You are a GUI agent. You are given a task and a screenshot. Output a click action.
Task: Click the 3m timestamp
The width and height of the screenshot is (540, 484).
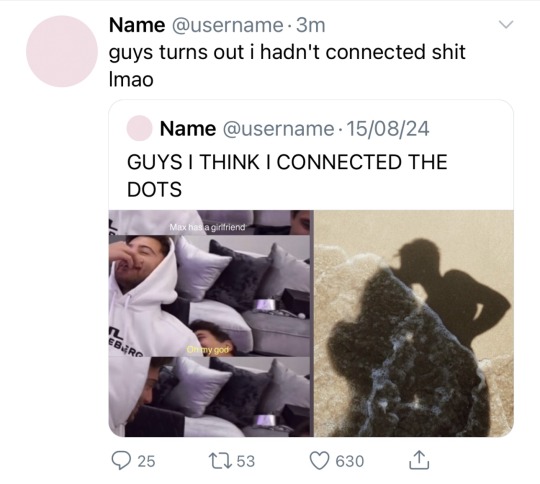coord(310,25)
